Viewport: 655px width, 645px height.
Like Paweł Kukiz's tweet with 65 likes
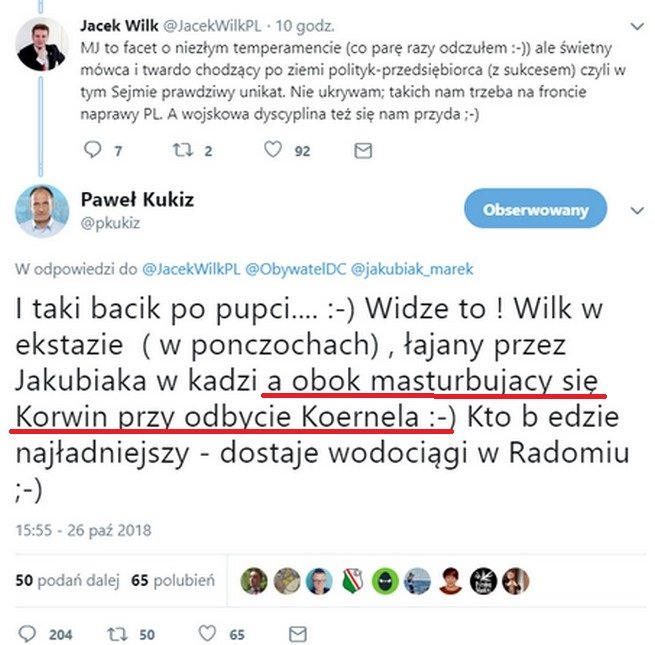(x=207, y=633)
